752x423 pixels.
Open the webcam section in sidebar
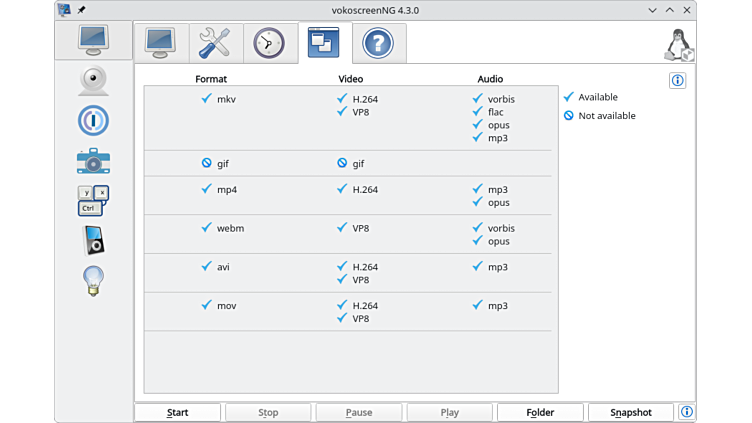point(93,81)
